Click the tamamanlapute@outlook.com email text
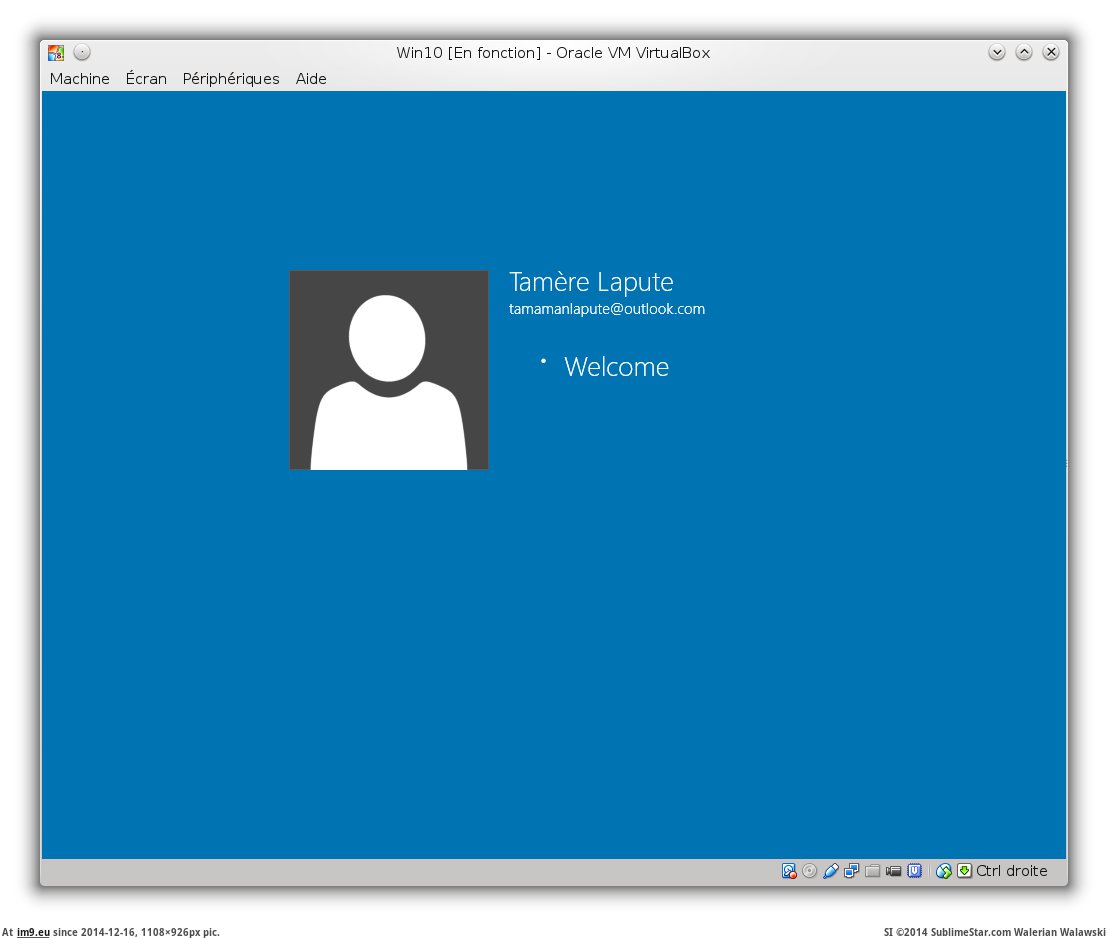Viewport: 1108px width, 938px height. point(607,309)
